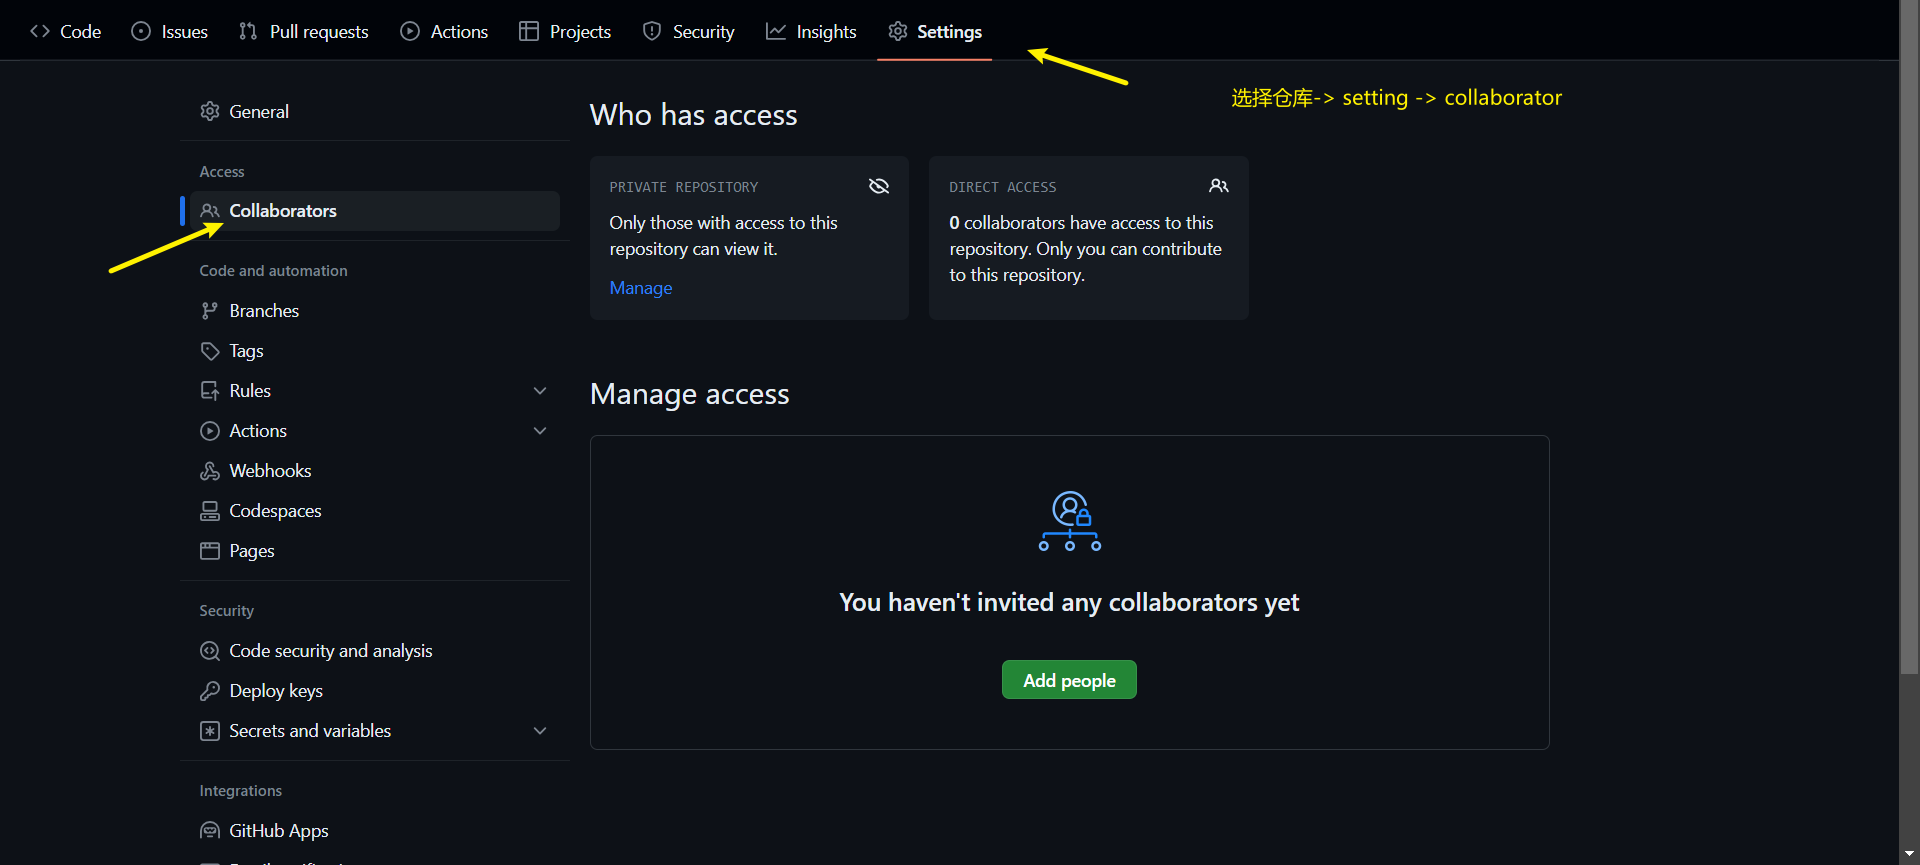This screenshot has width=1920, height=865.
Task: Open Codespaces settings
Action: tap(375, 511)
